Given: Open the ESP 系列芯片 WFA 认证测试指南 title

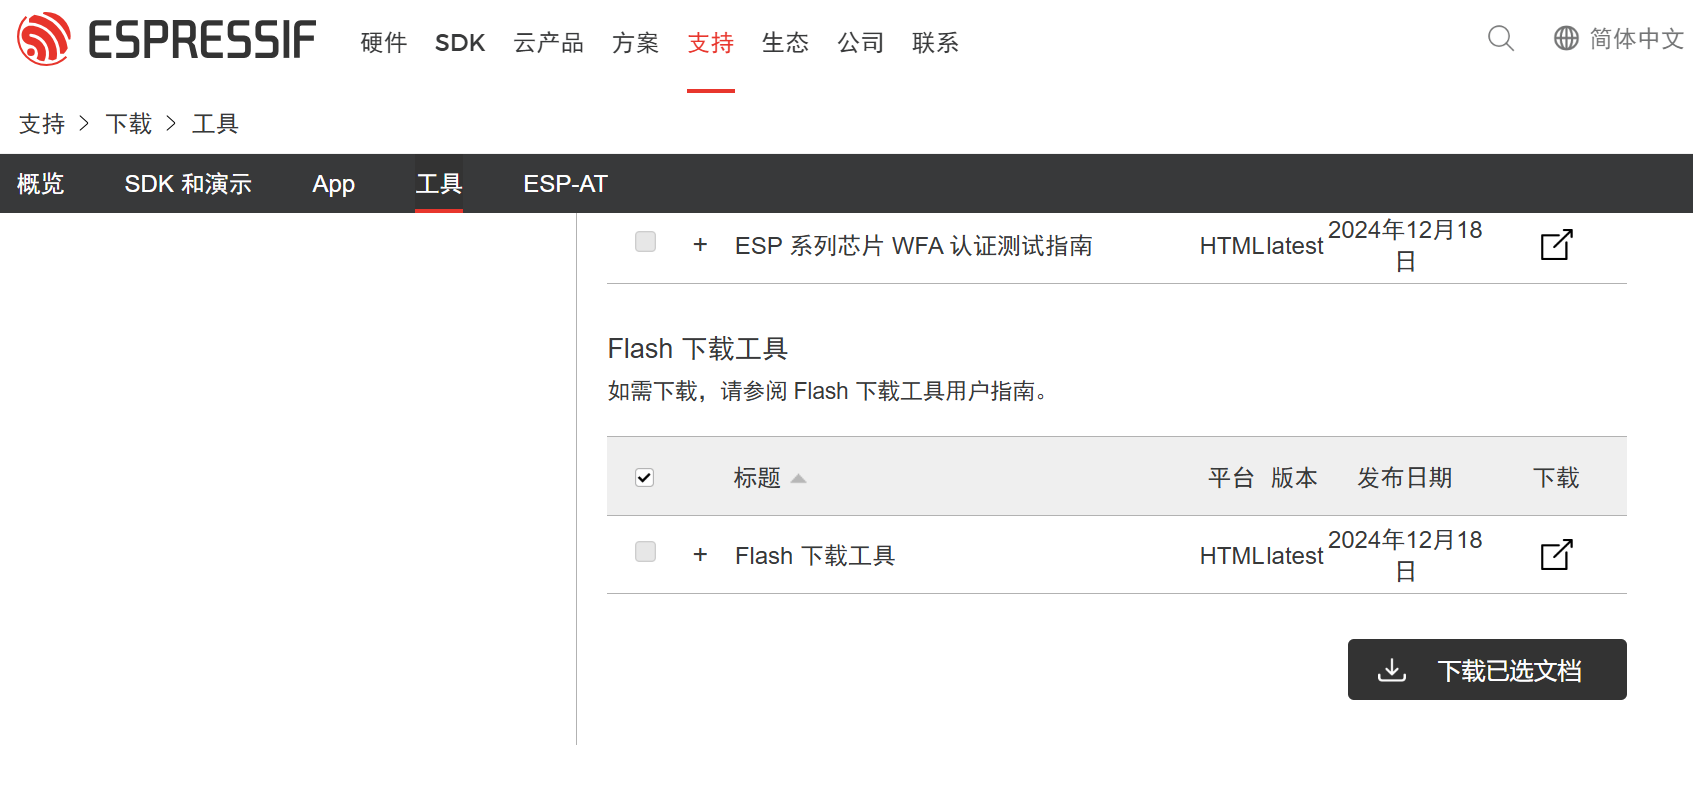Looking at the screenshot, I should tap(913, 246).
